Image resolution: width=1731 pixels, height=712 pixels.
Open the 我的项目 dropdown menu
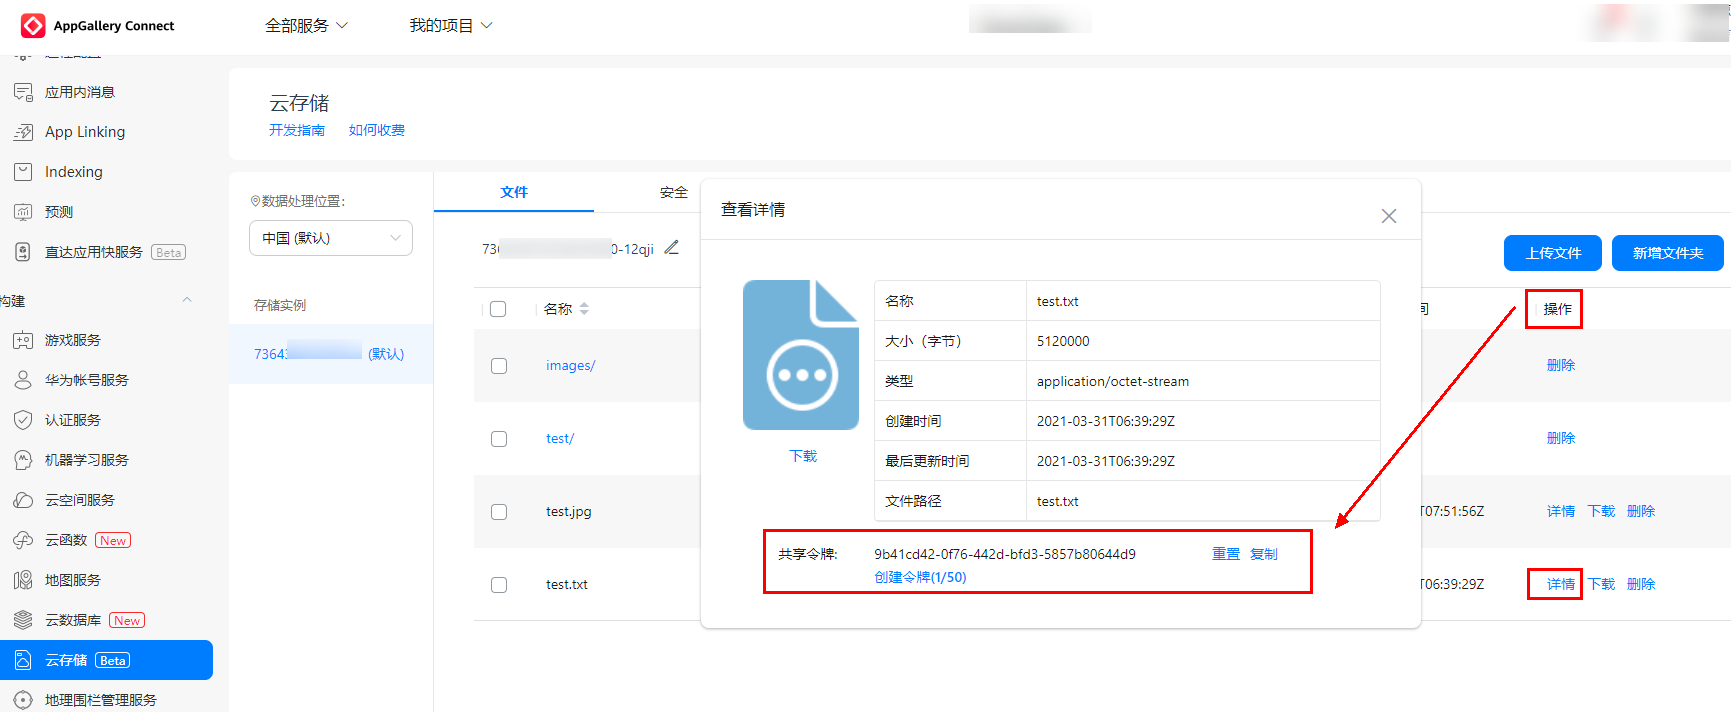[450, 25]
